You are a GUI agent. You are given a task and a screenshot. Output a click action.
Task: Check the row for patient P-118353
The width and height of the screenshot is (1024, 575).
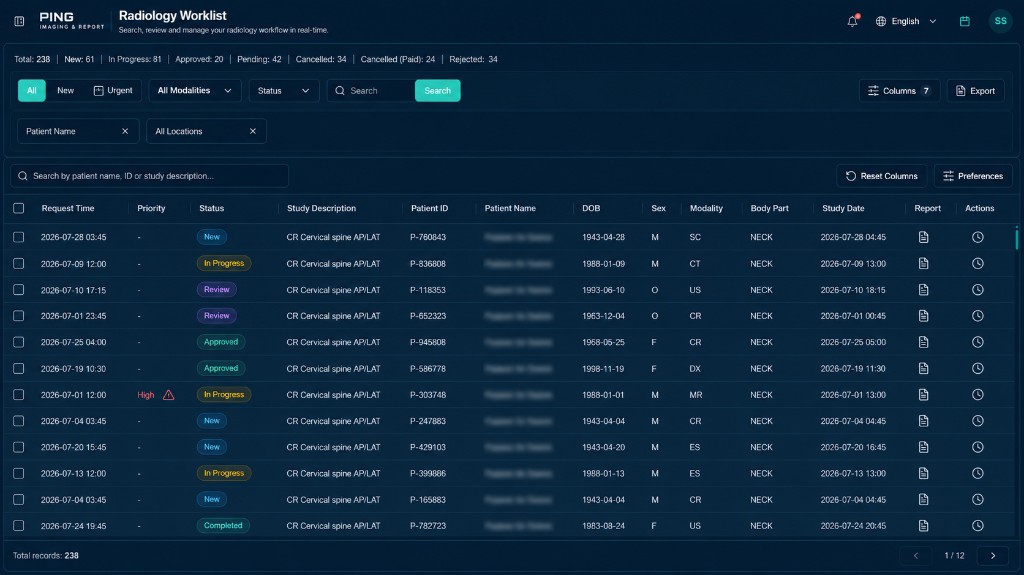pos(18,289)
